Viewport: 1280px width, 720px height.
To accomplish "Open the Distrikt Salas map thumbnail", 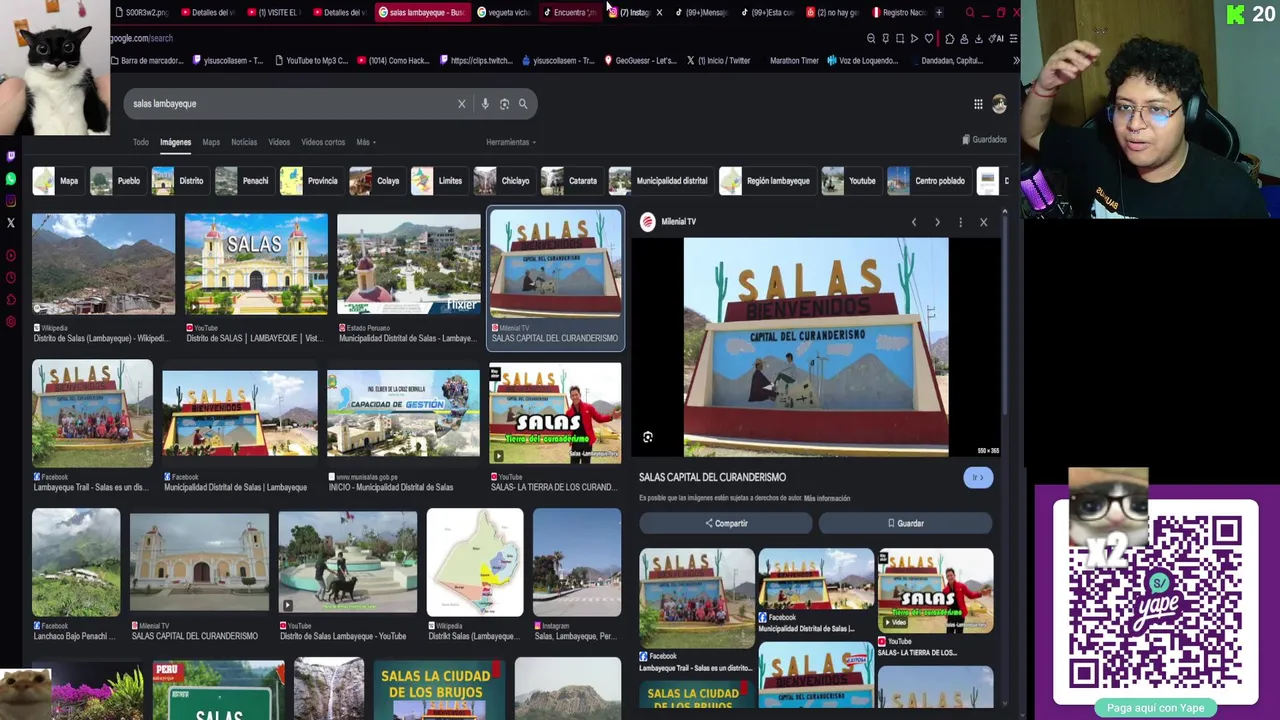I will coord(475,562).
